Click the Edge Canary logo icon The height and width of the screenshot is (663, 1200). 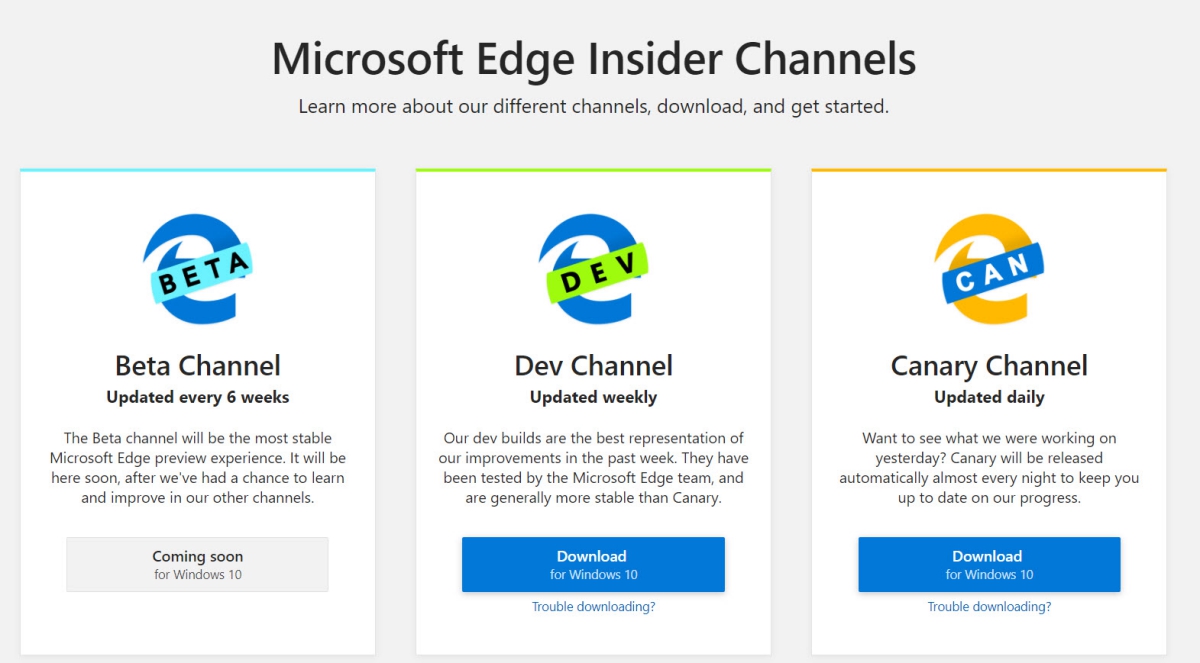click(x=988, y=268)
